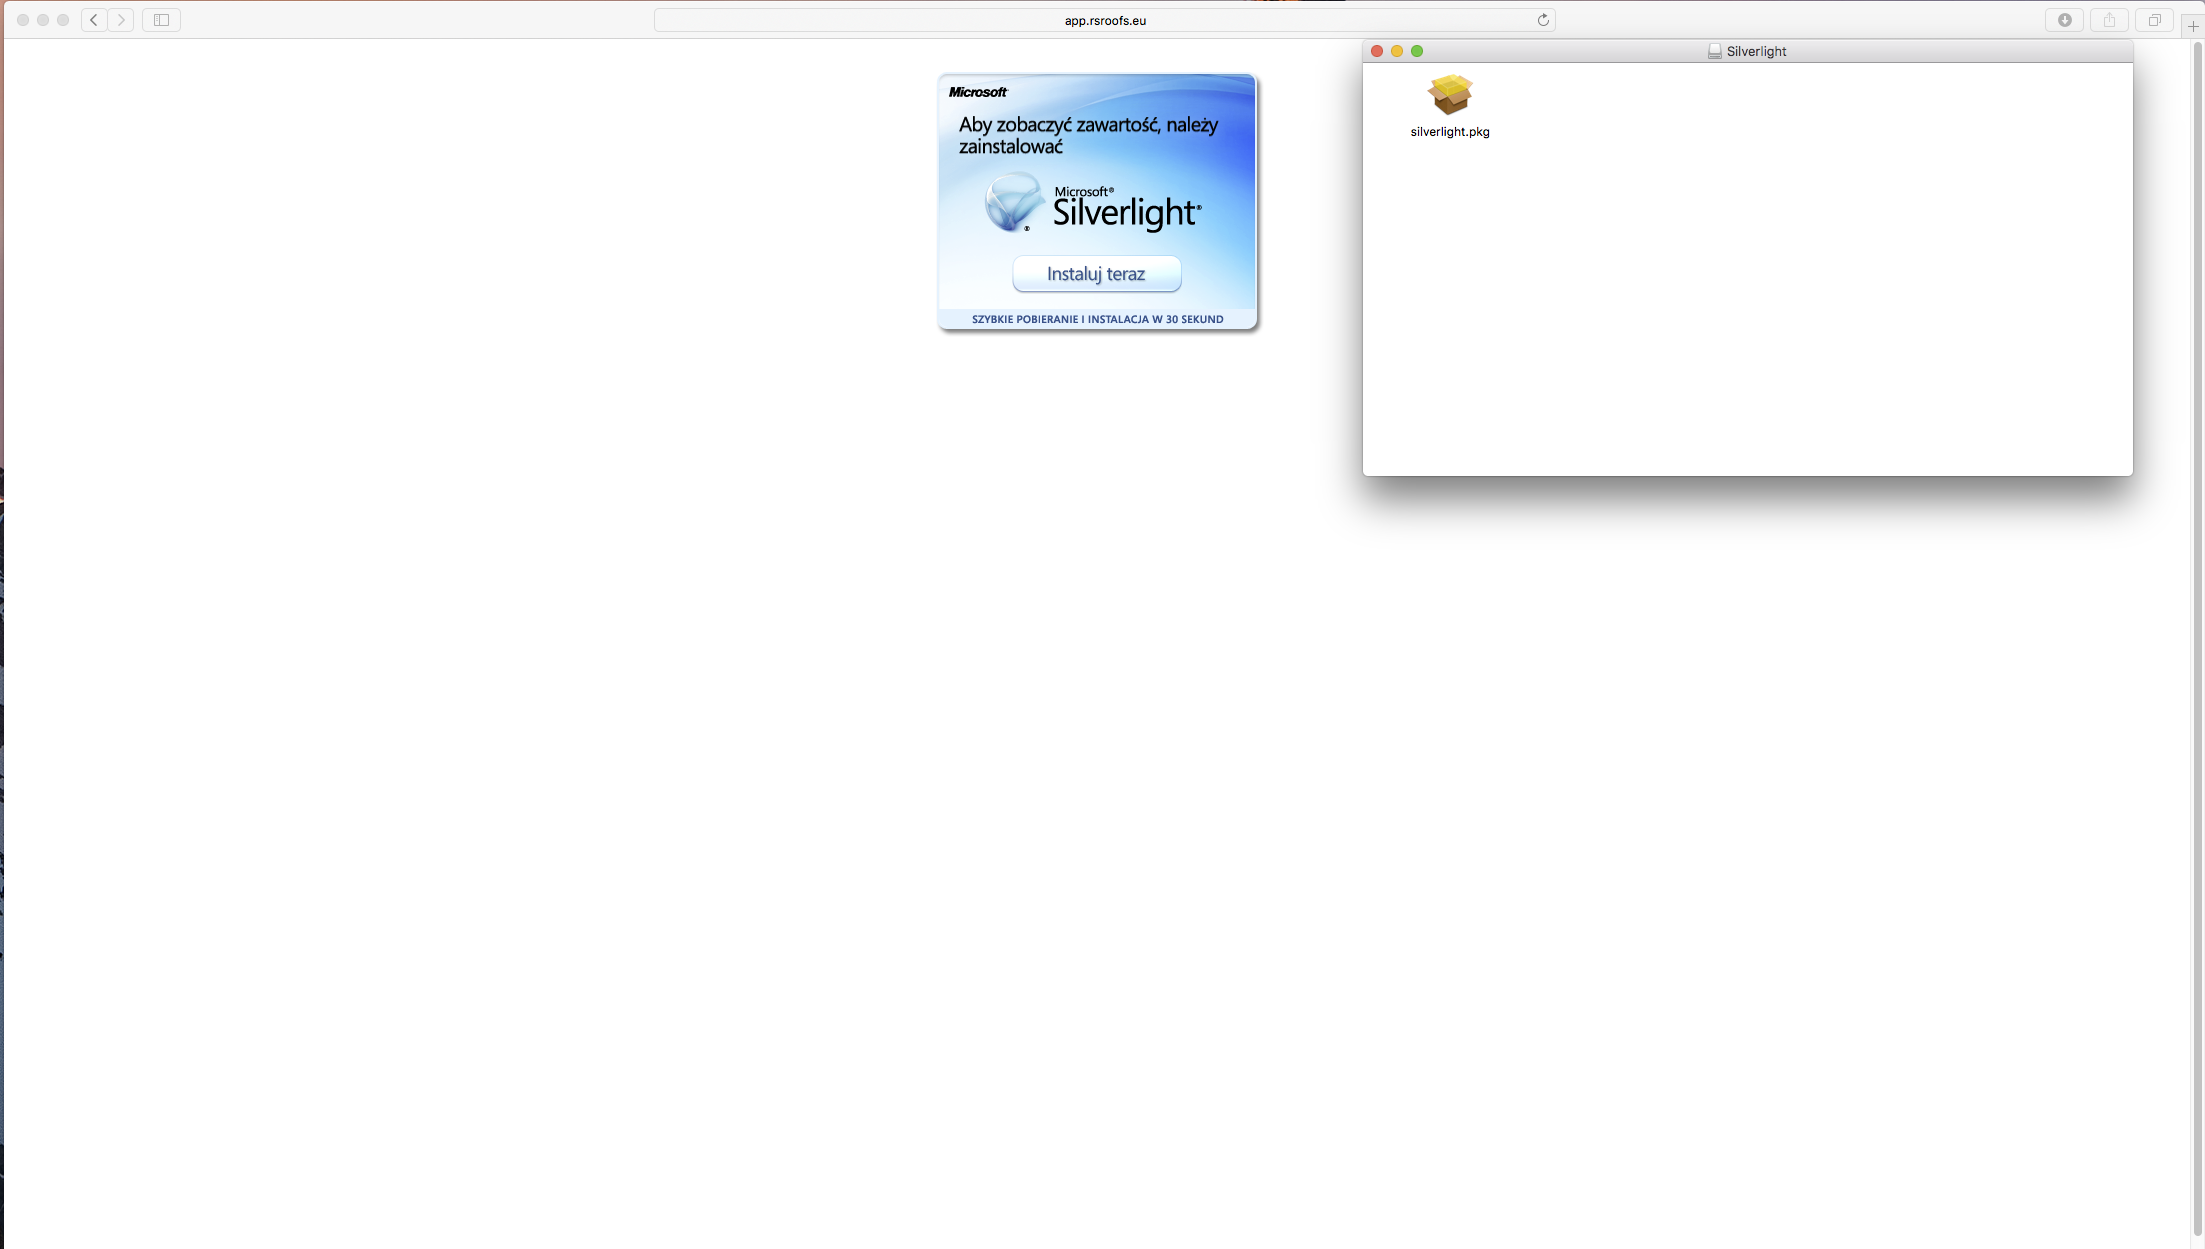
Task: Go forward in Safari history
Action: (x=121, y=20)
